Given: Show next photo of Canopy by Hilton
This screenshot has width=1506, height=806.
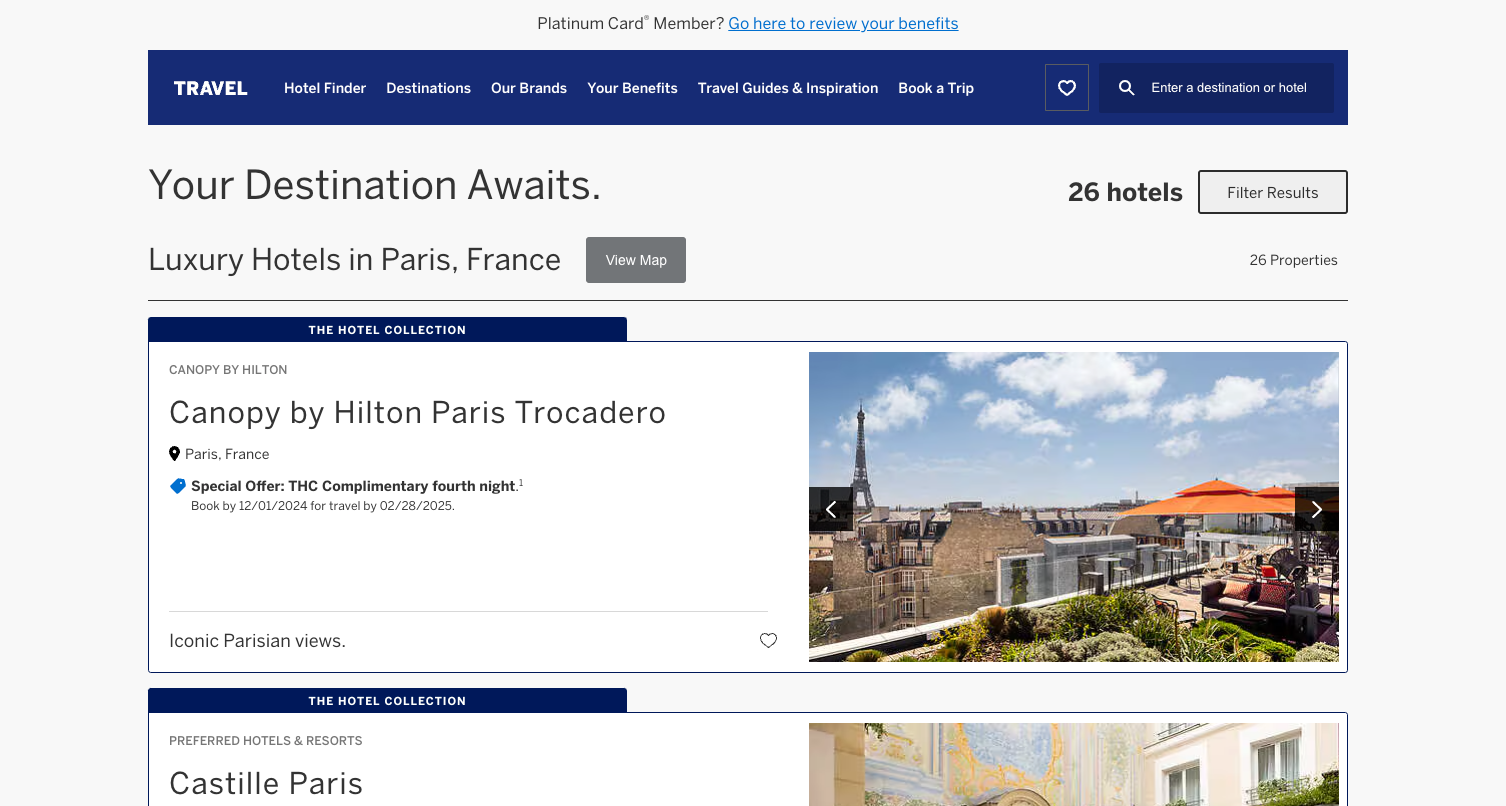Looking at the screenshot, I should [x=1316, y=510].
